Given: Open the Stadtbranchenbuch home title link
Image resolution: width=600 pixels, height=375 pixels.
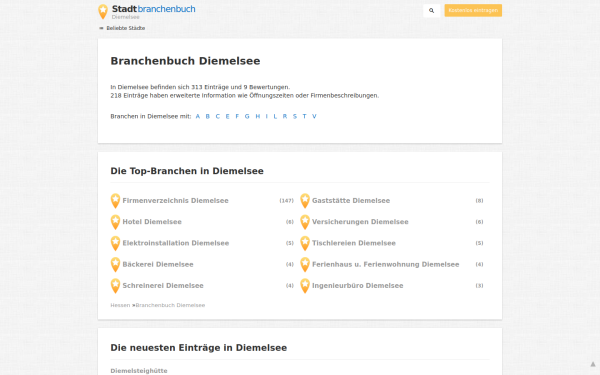Looking at the screenshot, I should click(153, 9).
